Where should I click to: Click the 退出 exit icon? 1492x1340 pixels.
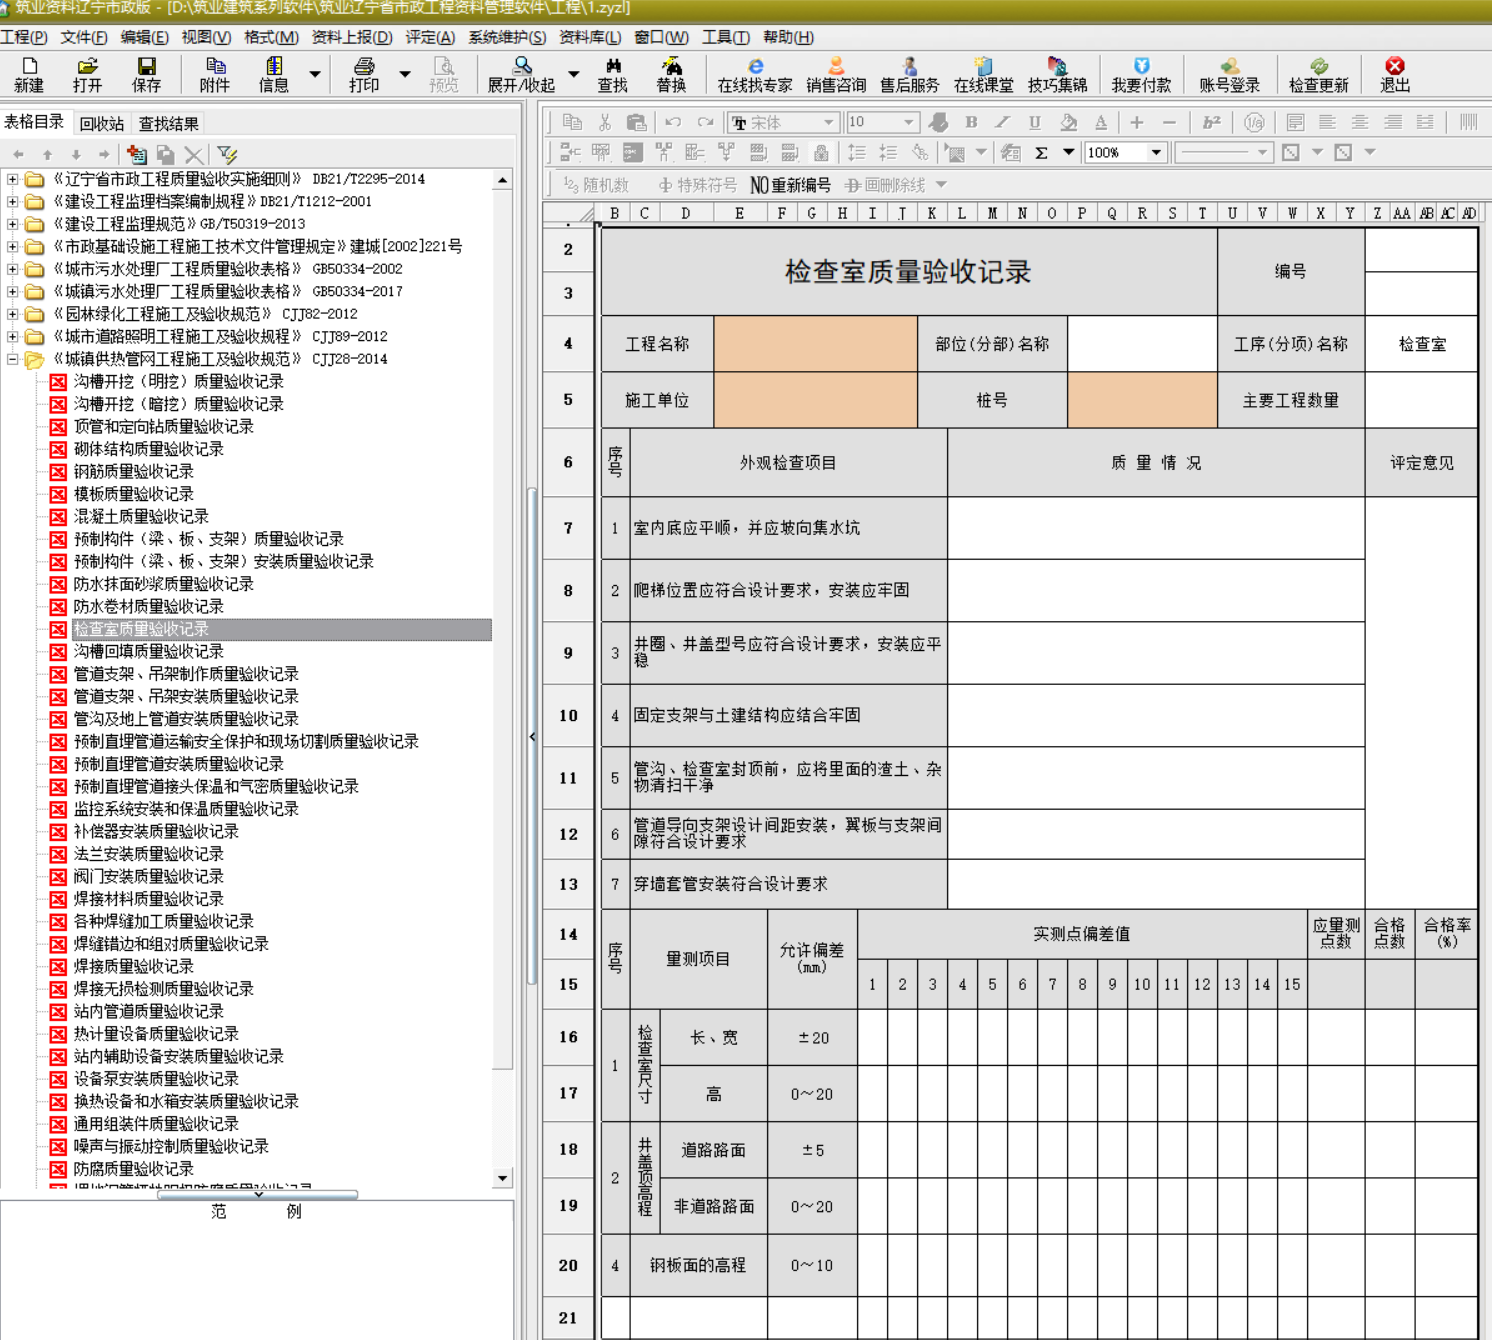coord(1395,75)
